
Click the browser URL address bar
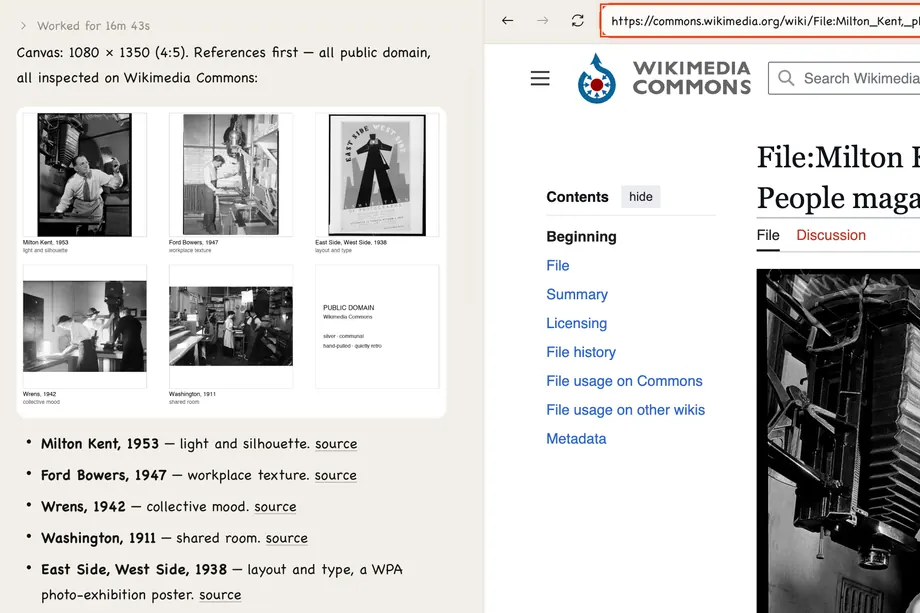(760, 21)
